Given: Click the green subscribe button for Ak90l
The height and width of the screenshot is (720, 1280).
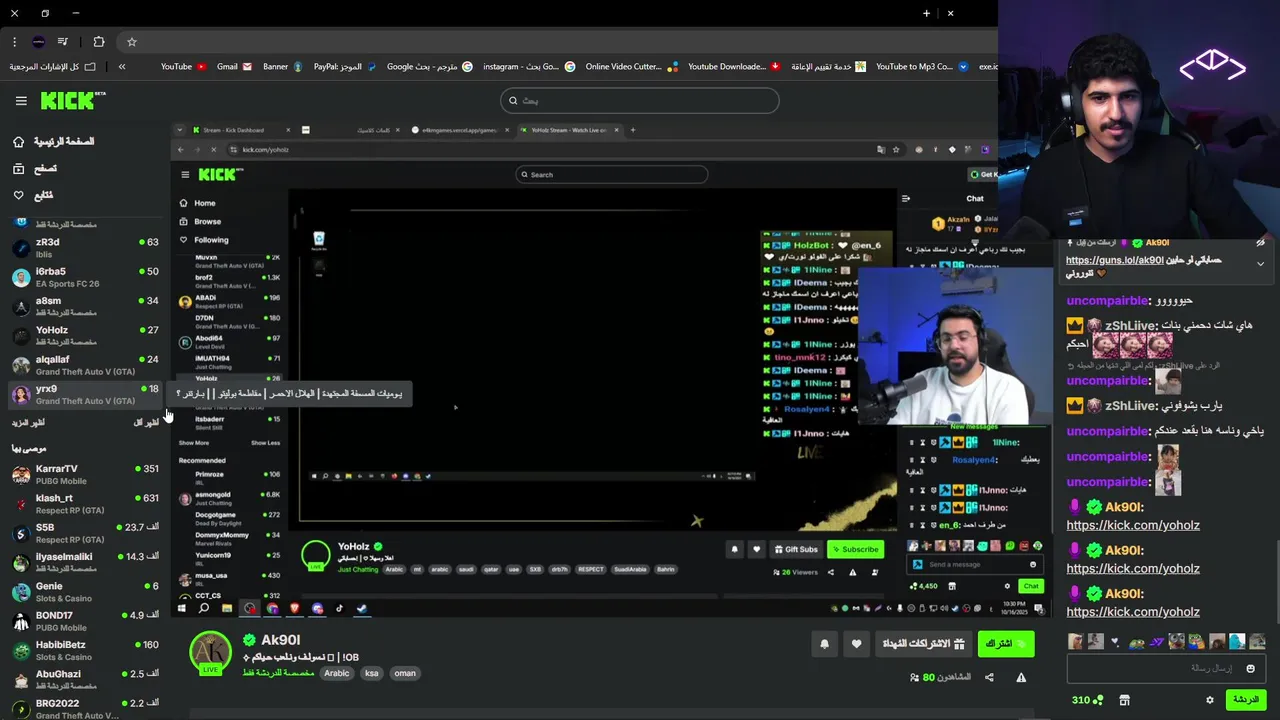Looking at the screenshot, I should (x=1005, y=644).
